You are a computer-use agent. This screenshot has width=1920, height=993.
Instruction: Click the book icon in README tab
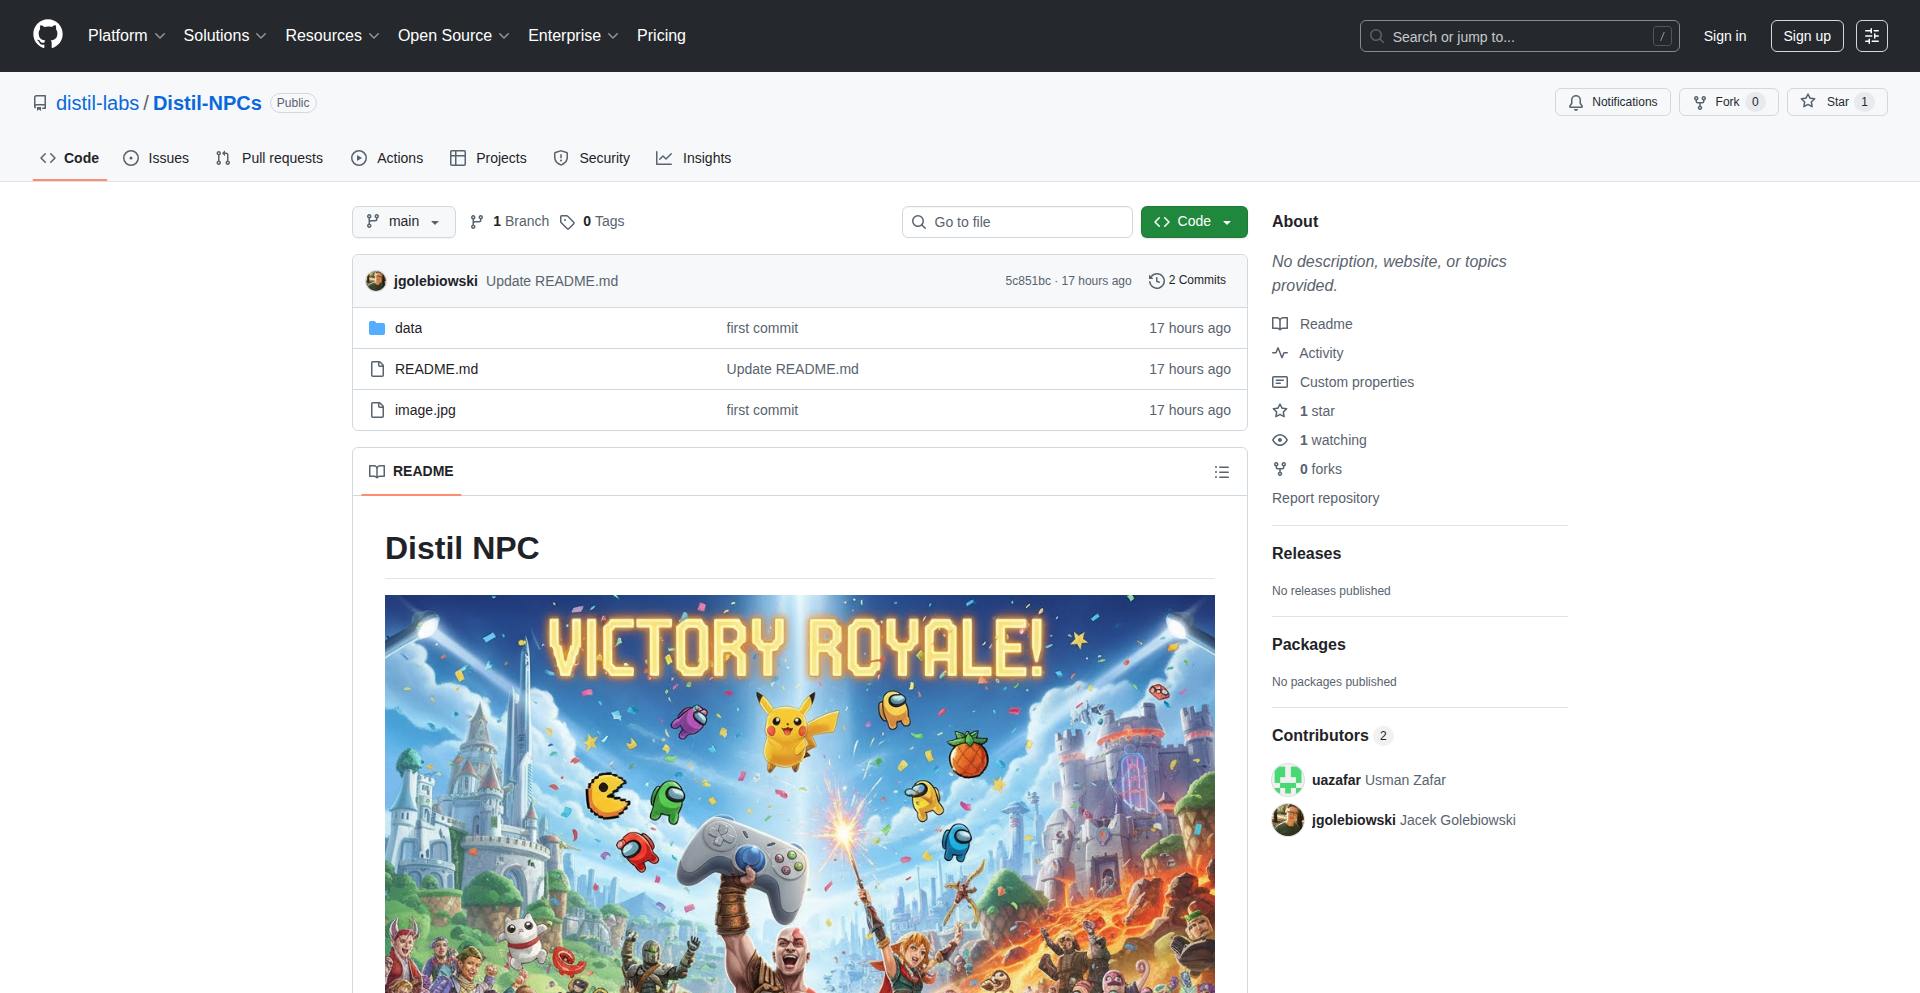(377, 471)
